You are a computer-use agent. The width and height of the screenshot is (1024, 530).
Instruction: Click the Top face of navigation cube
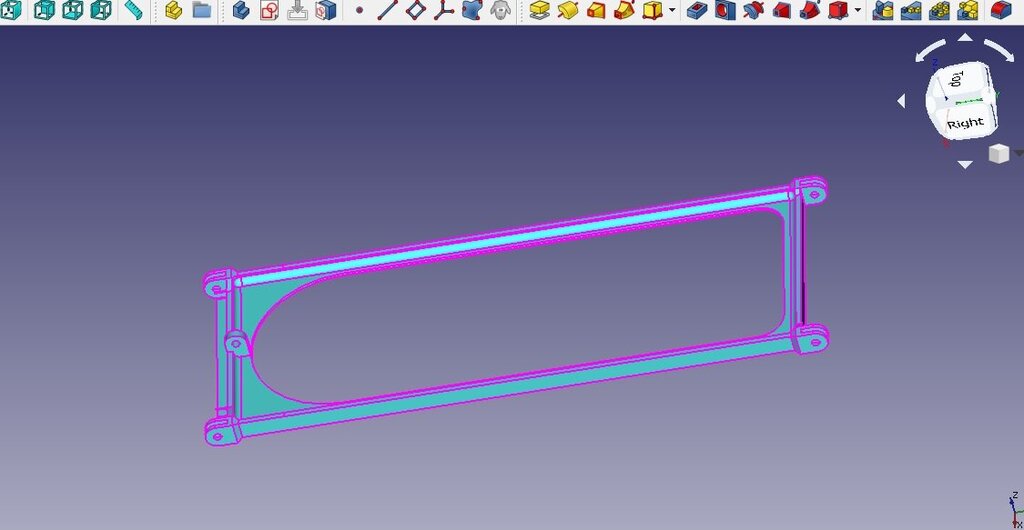[957, 80]
